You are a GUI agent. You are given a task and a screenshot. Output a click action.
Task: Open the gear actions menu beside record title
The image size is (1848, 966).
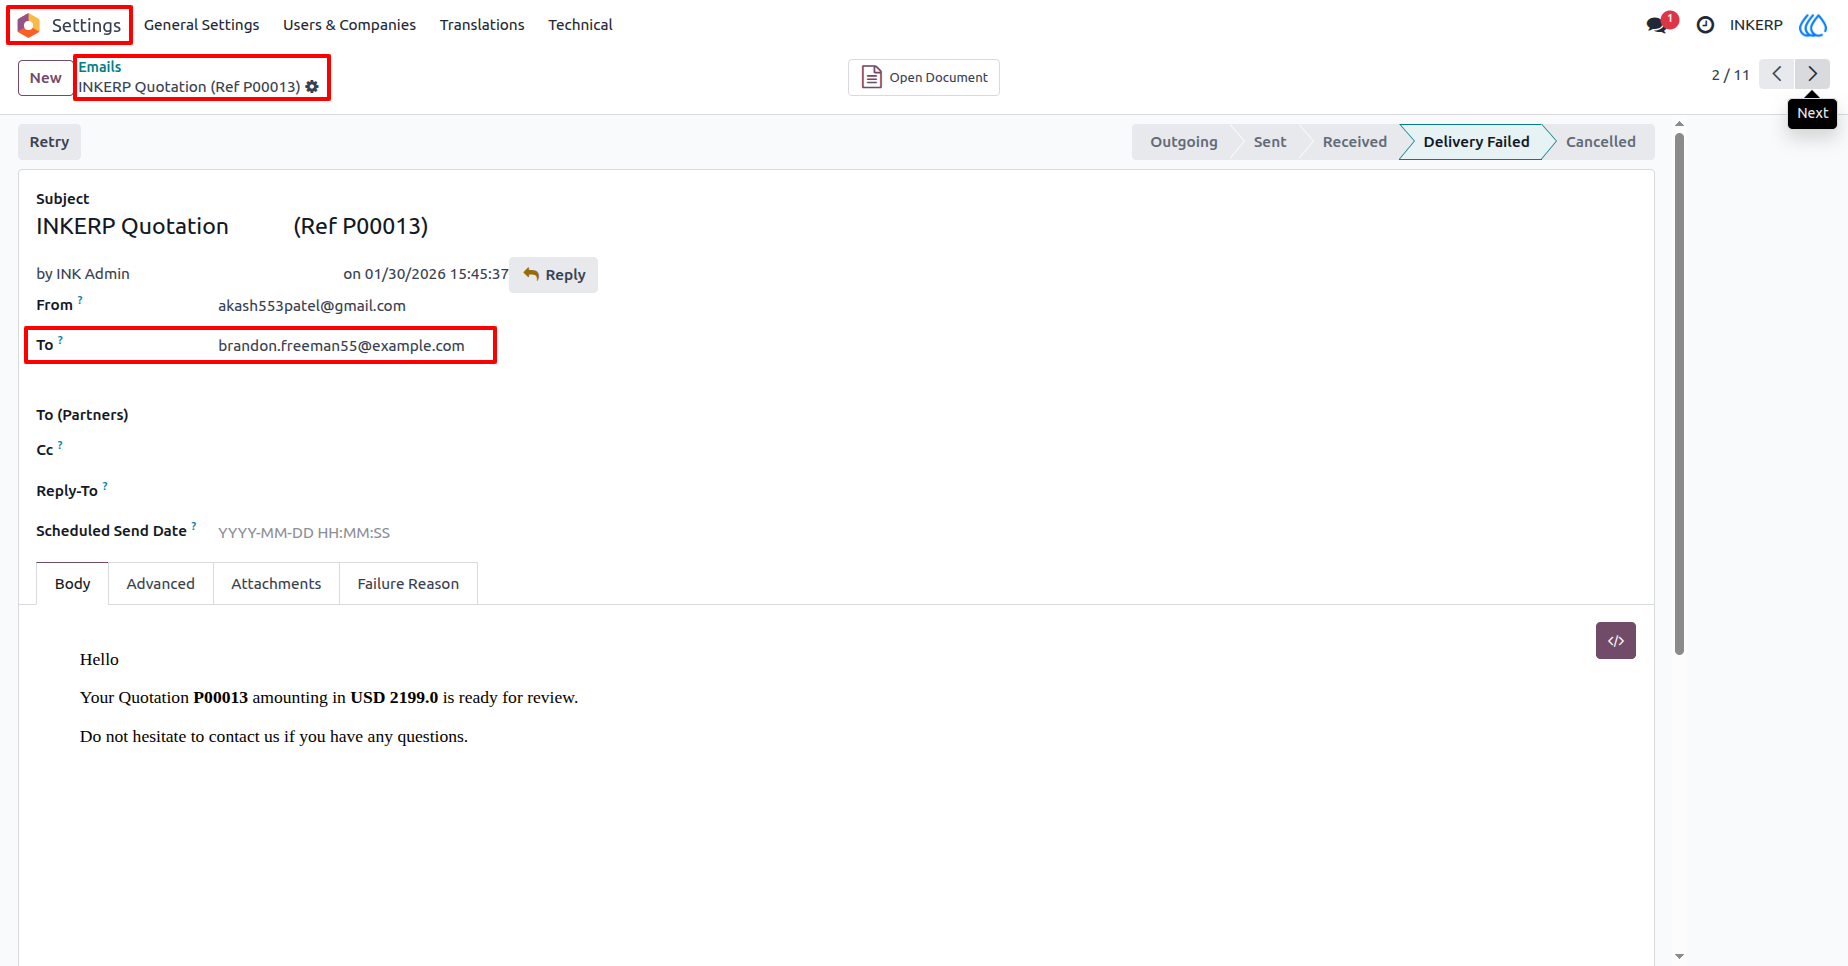coord(312,87)
